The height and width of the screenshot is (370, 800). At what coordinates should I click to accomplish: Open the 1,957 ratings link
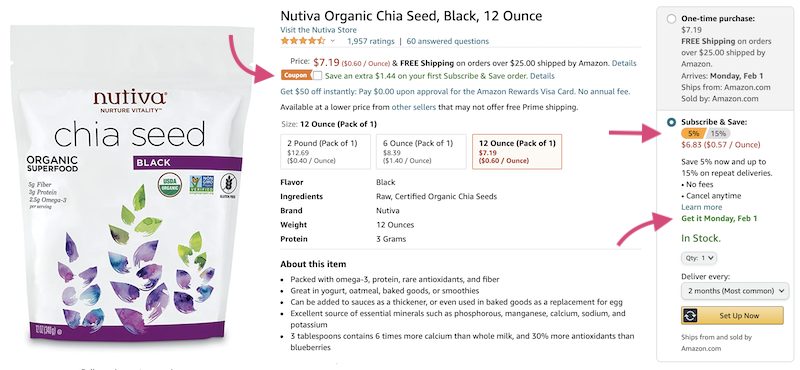click(x=370, y=41)
